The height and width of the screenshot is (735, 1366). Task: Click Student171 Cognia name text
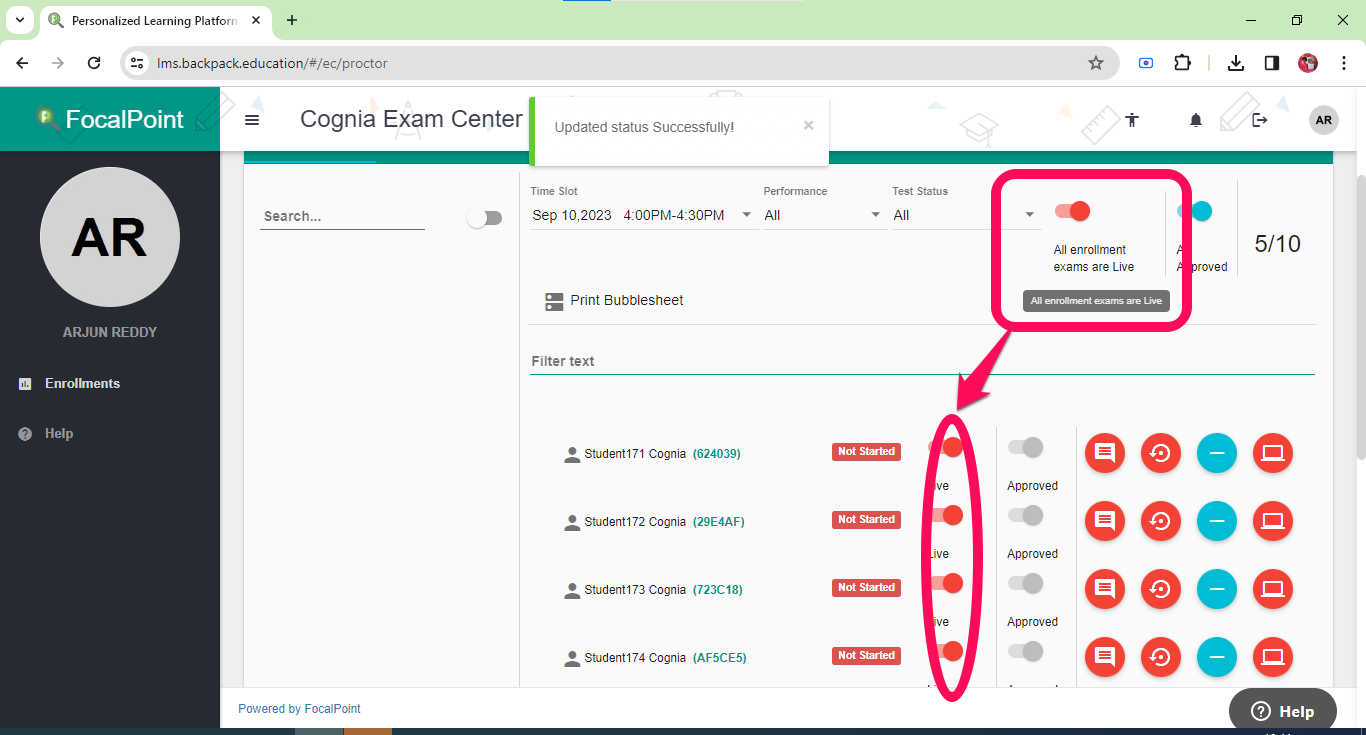(635, 454)
